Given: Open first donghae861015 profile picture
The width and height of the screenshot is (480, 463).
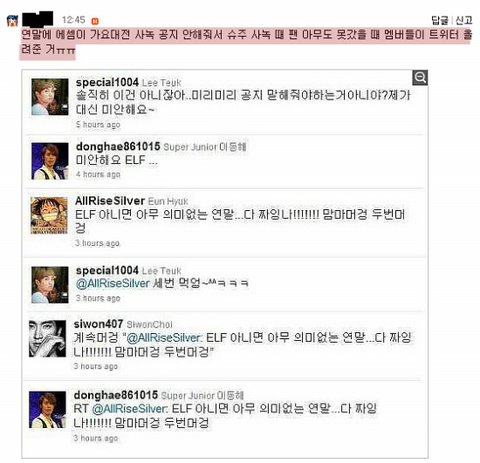Looking at the screenshot, I should pyautogui.click(x=50, y=161).
